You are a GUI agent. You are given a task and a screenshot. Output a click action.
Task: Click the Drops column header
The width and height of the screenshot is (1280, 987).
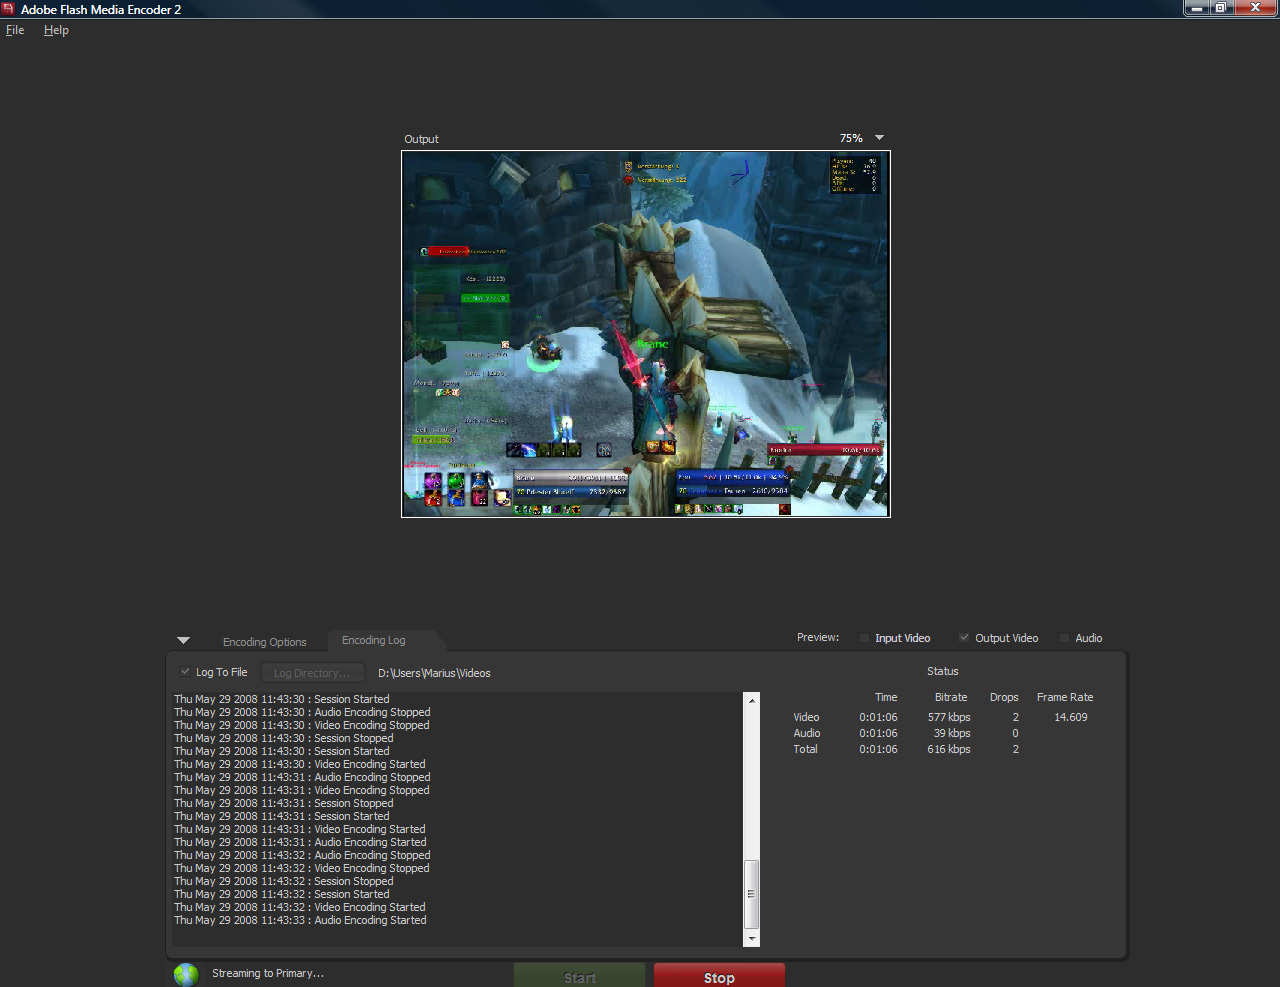coord(1004,697)
